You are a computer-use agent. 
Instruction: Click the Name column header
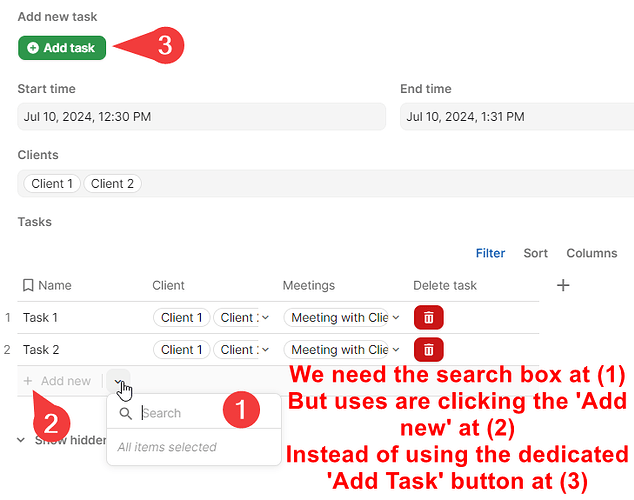point(55,285)
